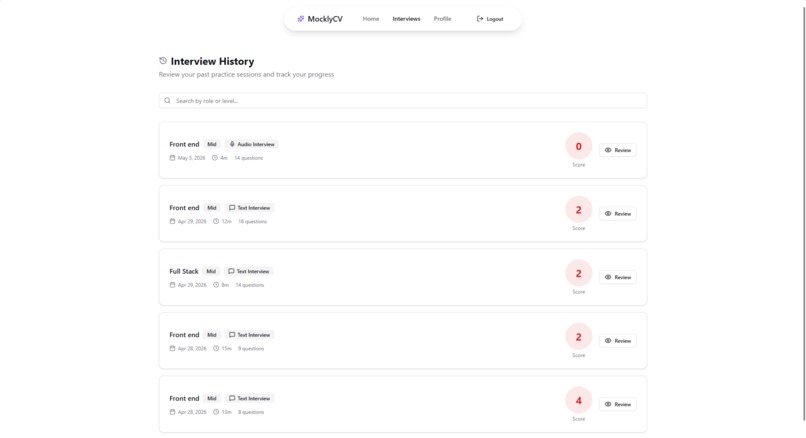Click Text Interview badge on the 9 questions card
806x438 pixels.
click(250, 335)
